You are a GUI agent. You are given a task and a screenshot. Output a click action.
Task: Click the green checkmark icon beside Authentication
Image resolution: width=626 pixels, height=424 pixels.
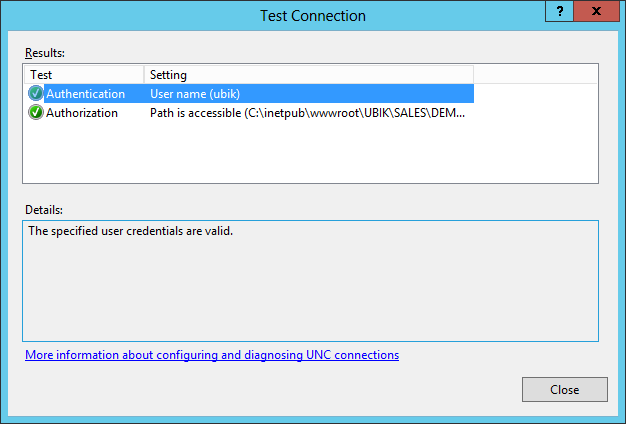(36, 94)
